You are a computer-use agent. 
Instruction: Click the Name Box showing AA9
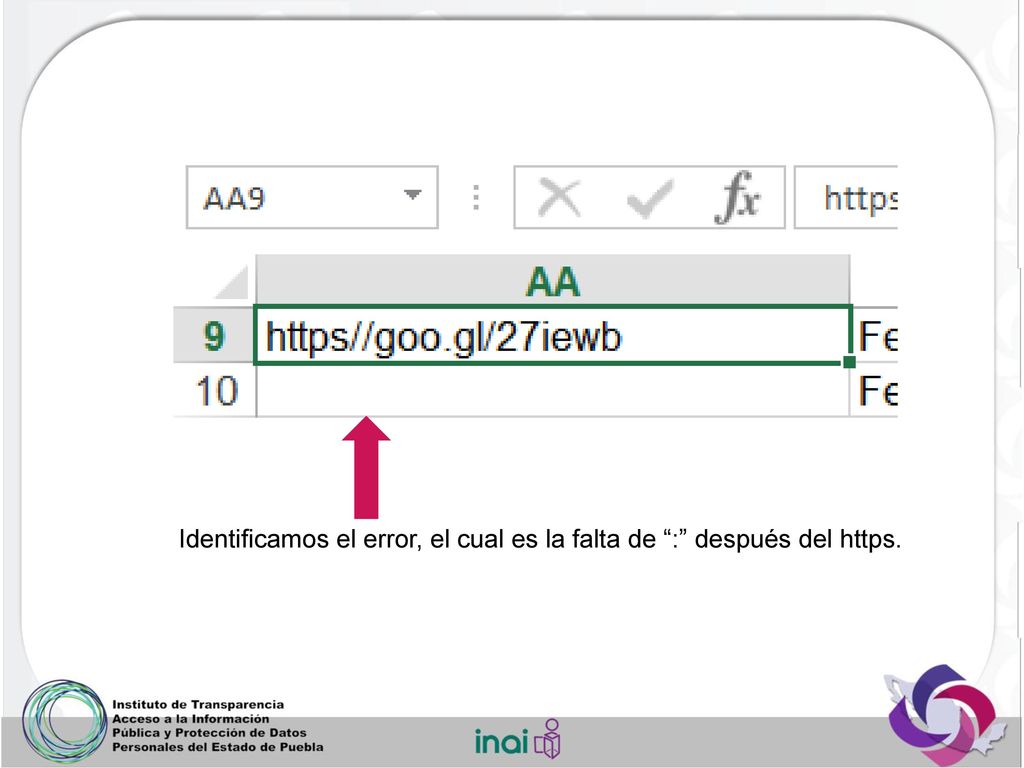pos(312,197)
